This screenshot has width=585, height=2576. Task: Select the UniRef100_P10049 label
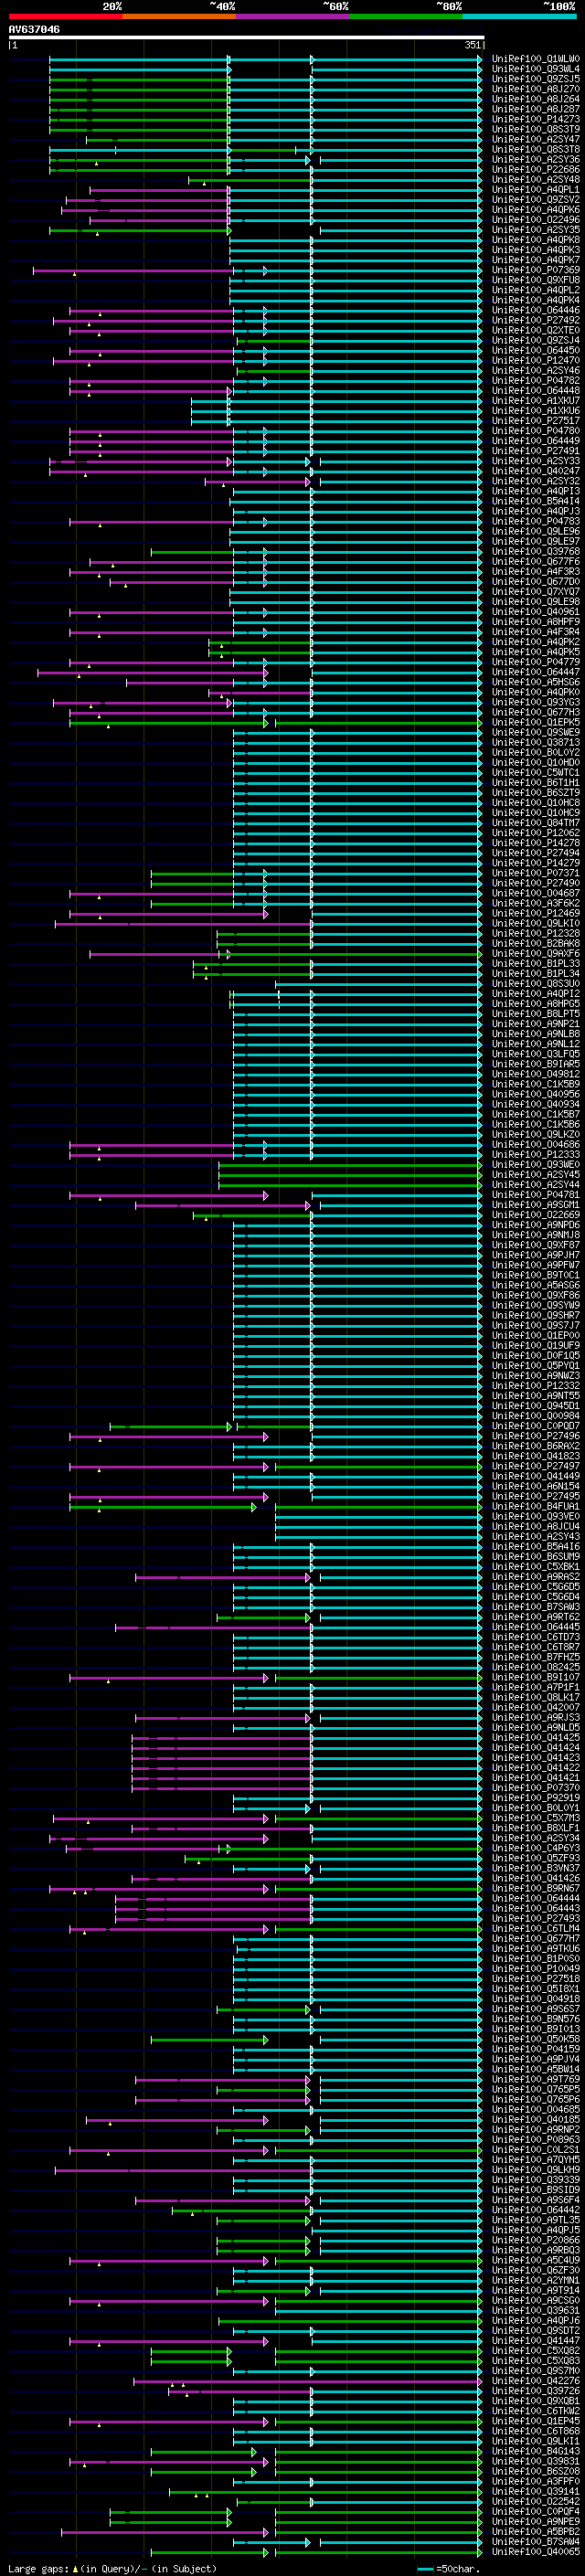pos(536,1969)
